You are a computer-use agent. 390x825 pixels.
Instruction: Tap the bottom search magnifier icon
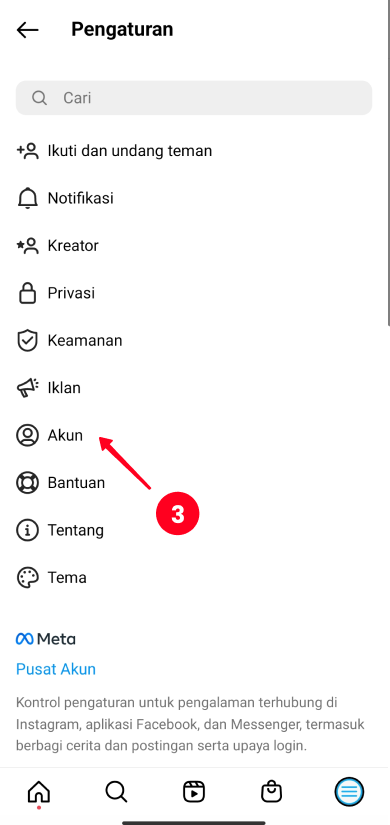pos(116,791)
